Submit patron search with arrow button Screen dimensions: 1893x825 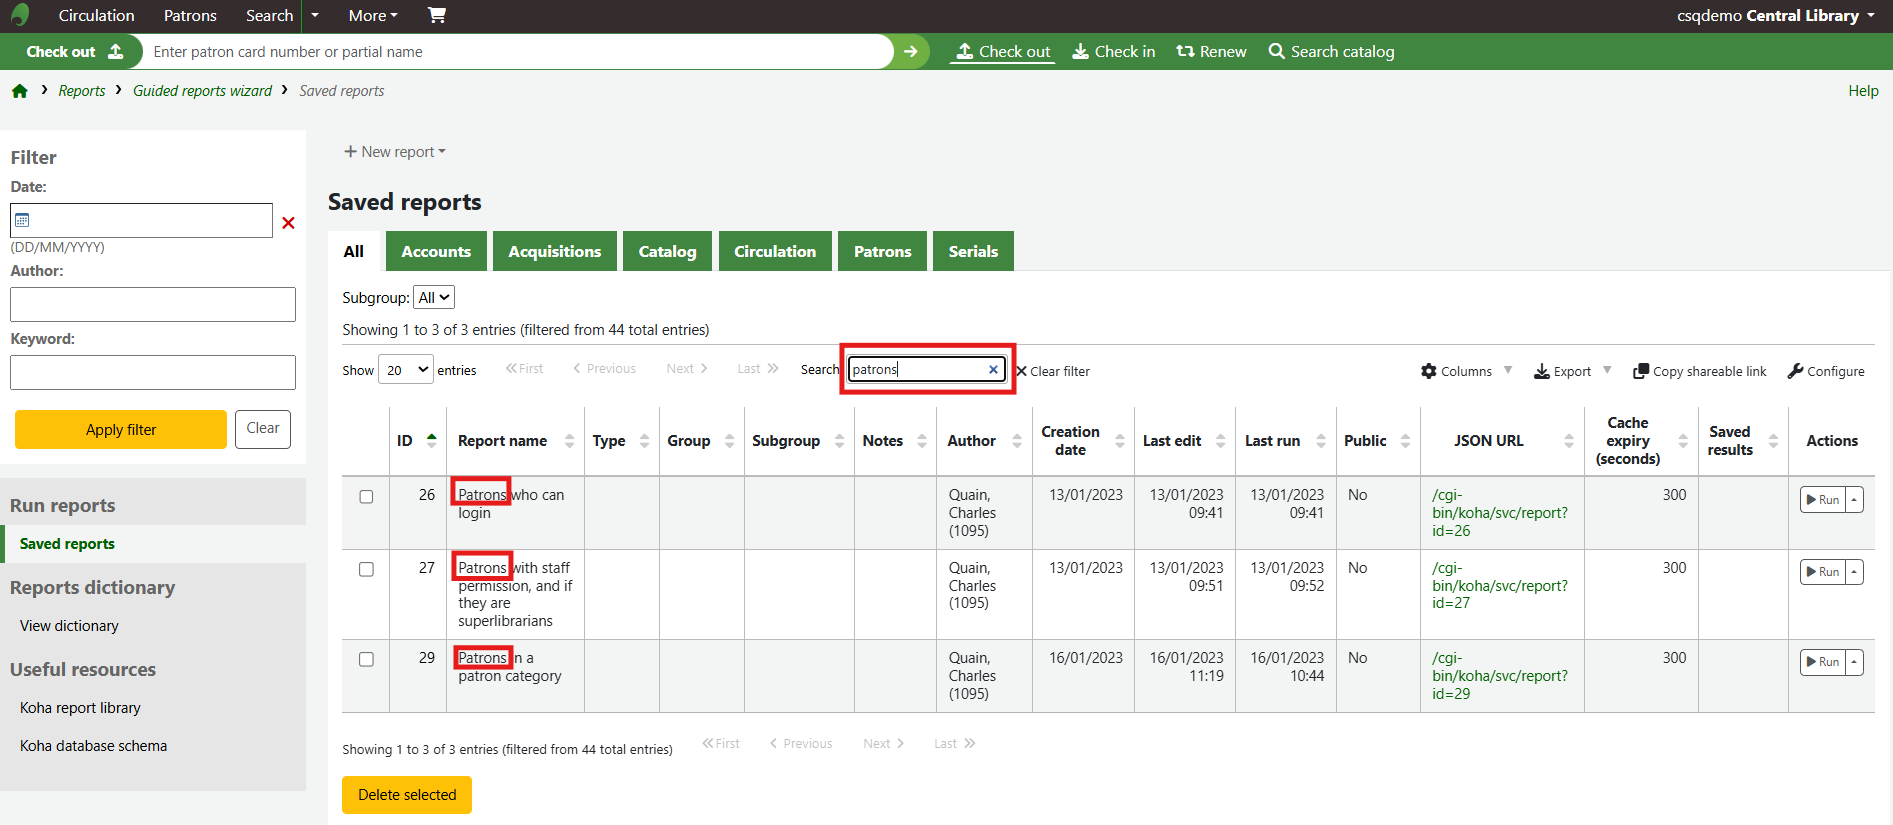click(x=910, y=52)
